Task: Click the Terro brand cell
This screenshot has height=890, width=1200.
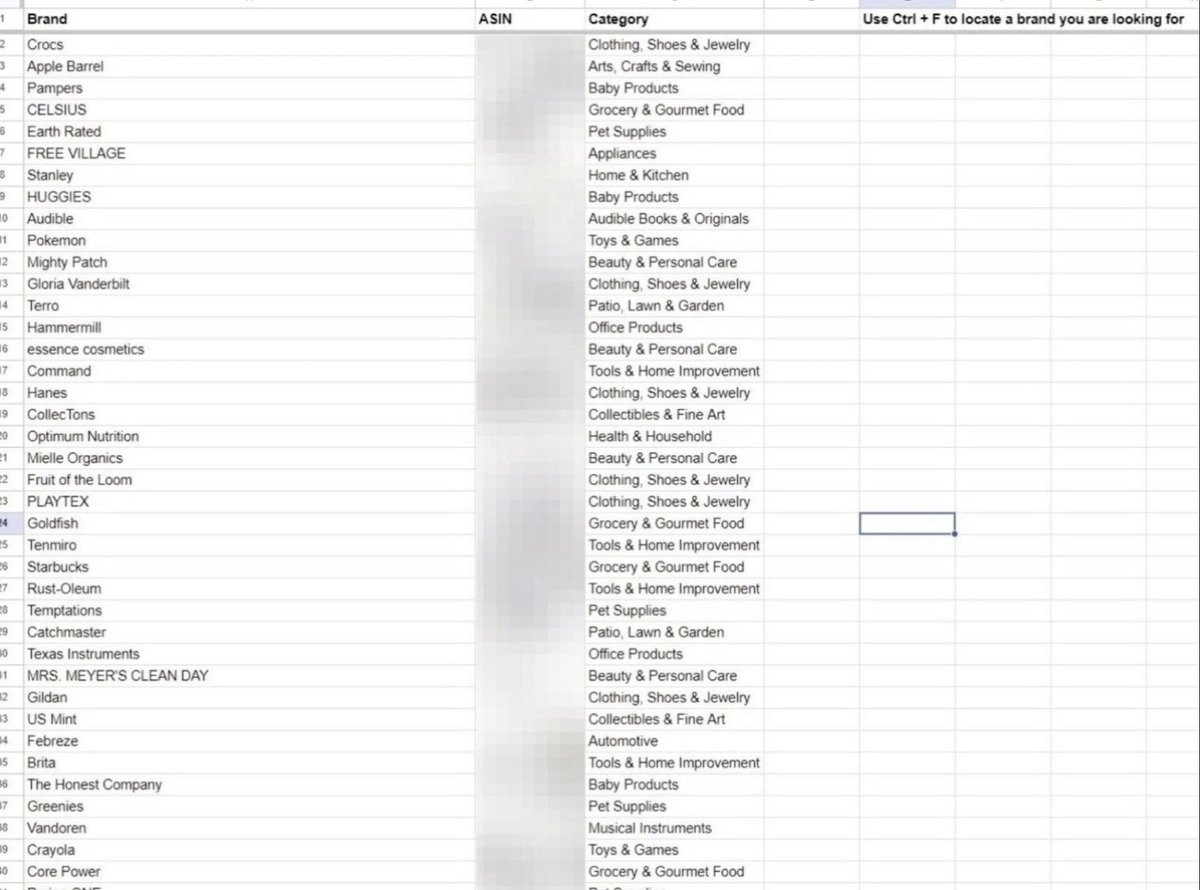Action: (247, 306)
